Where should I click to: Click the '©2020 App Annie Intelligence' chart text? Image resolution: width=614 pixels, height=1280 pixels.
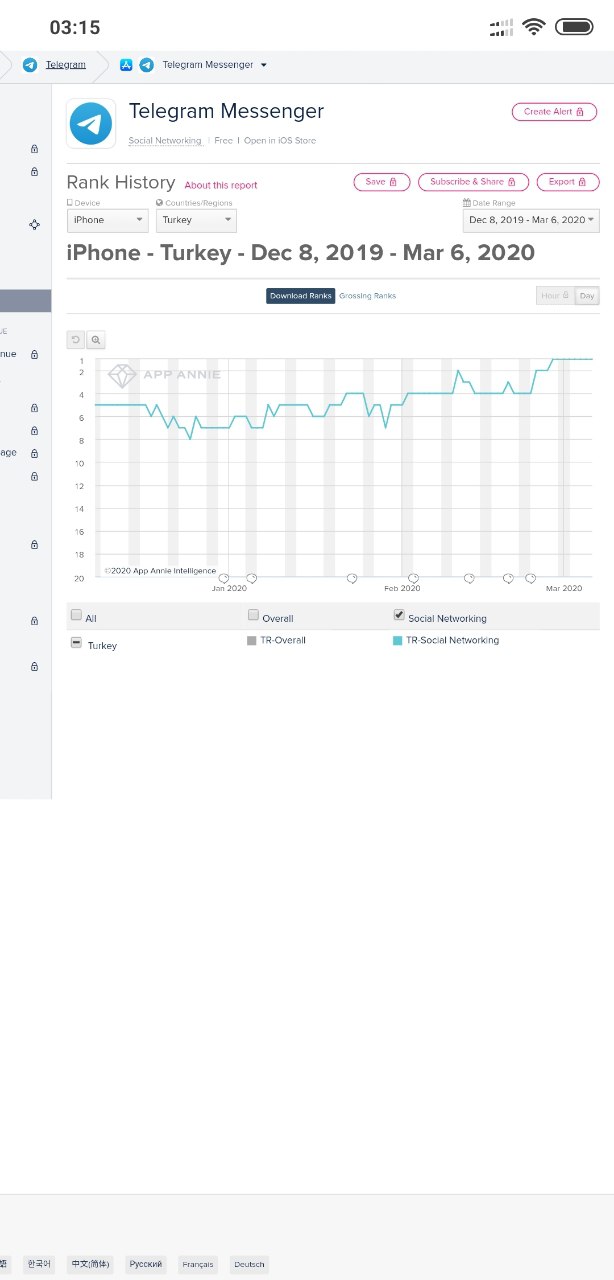[x=160, y=571]
